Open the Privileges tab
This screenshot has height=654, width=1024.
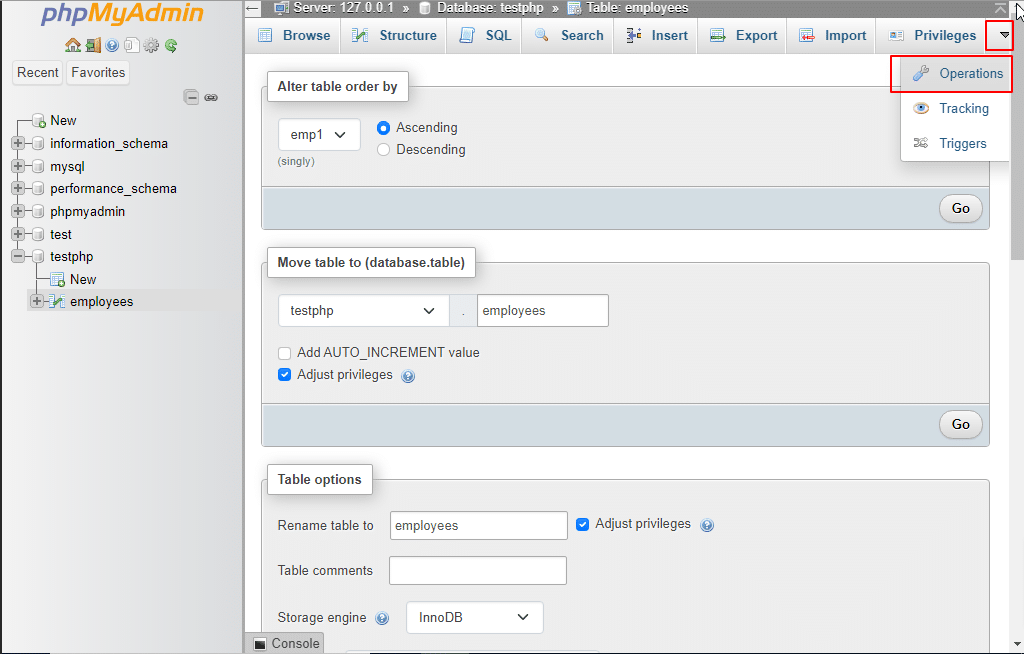(932, 35)
